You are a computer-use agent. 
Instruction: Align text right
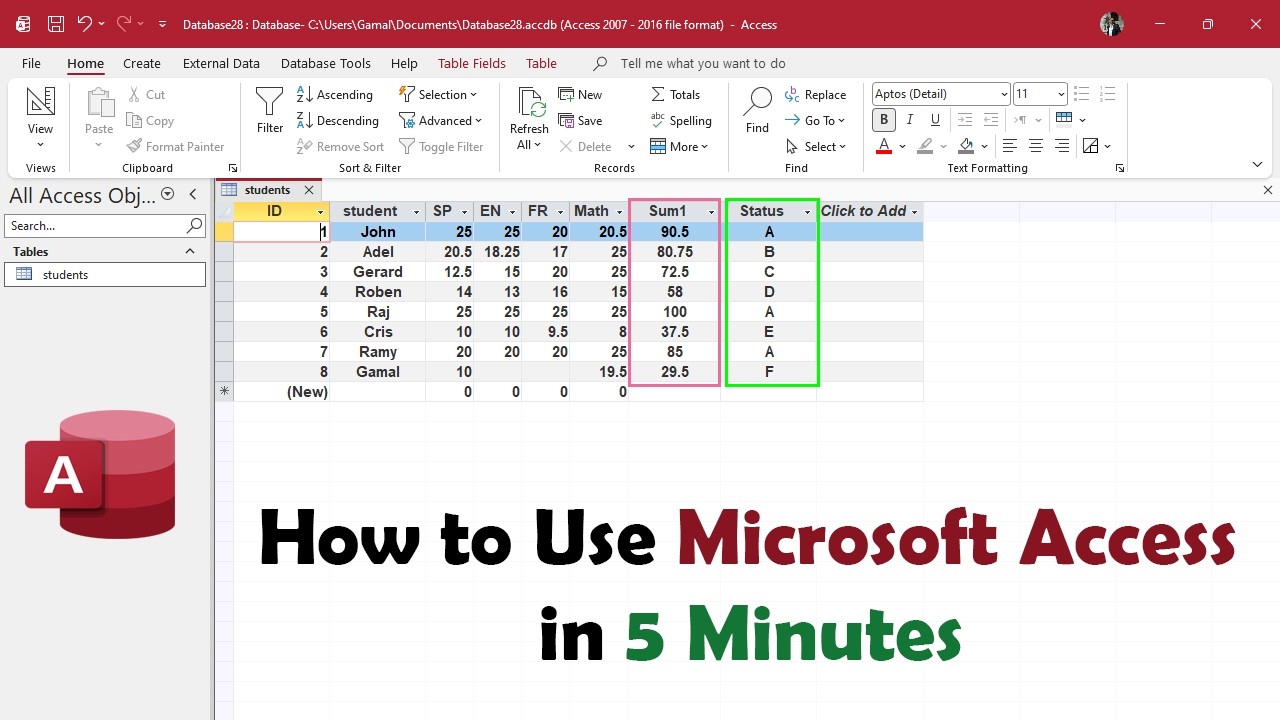1062,146
